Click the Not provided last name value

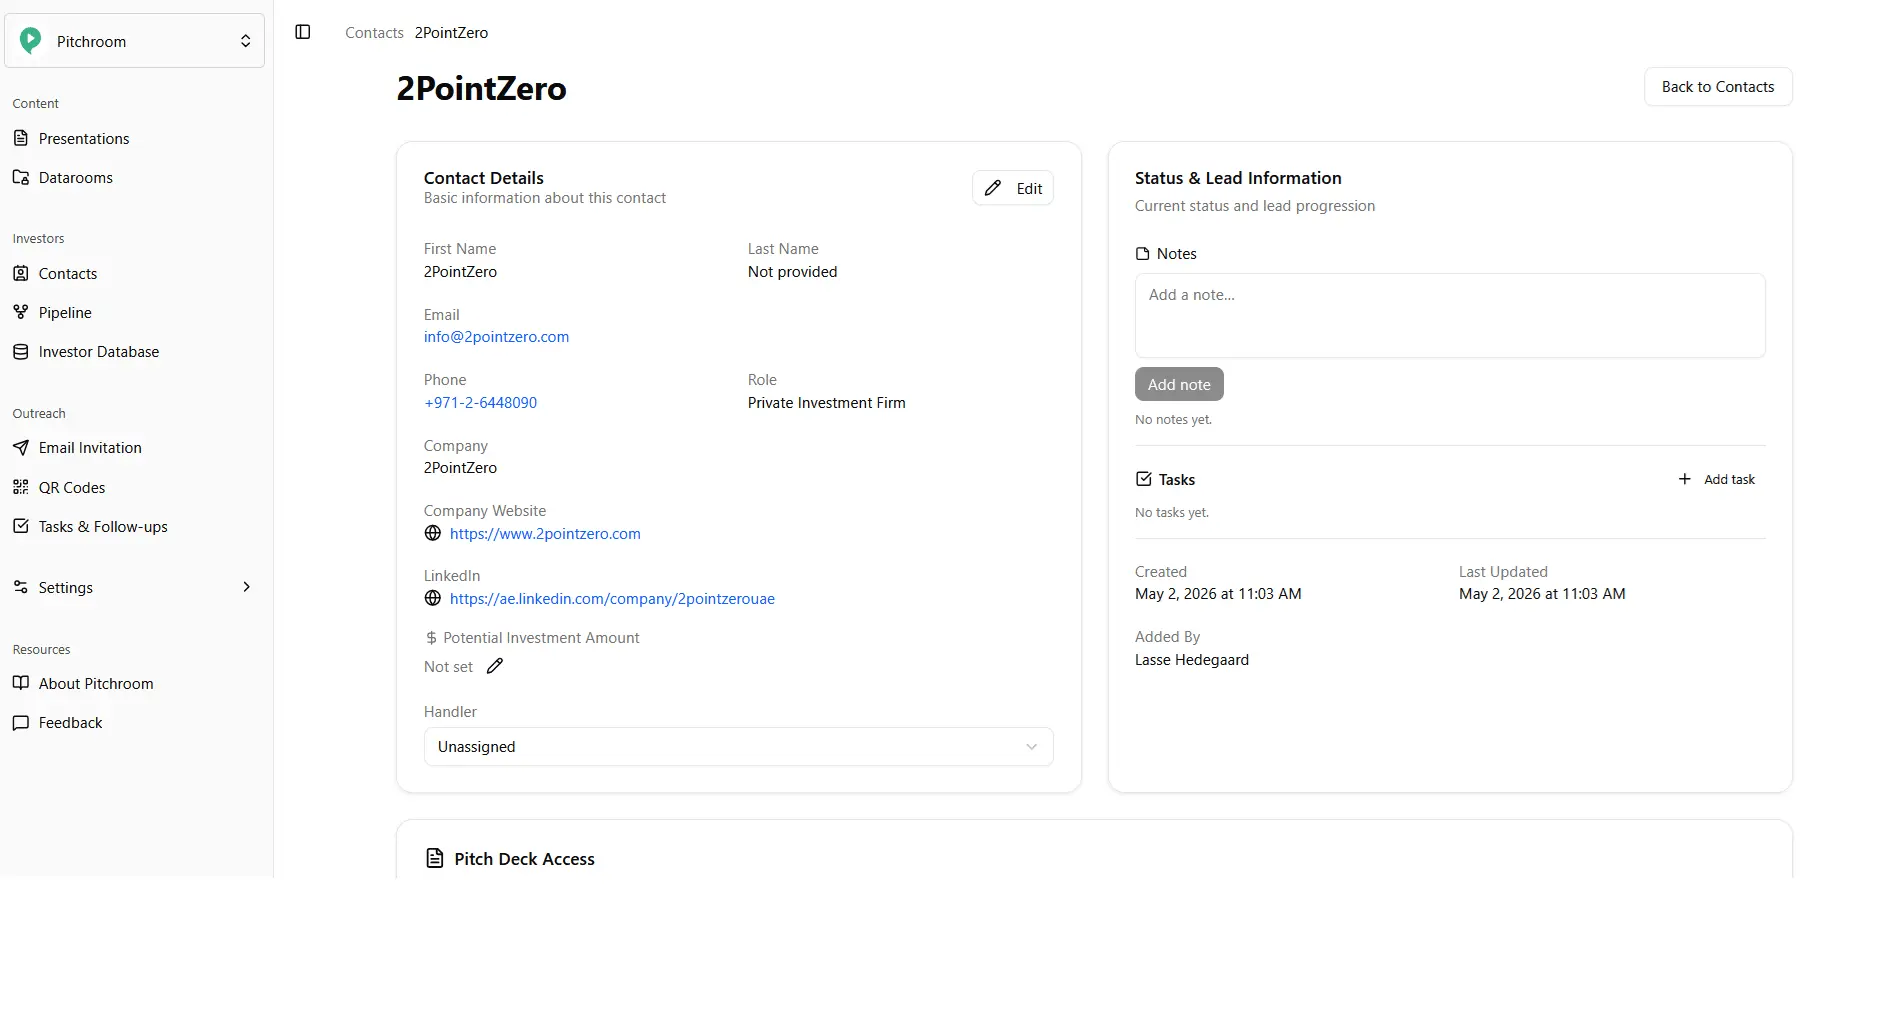792,272
